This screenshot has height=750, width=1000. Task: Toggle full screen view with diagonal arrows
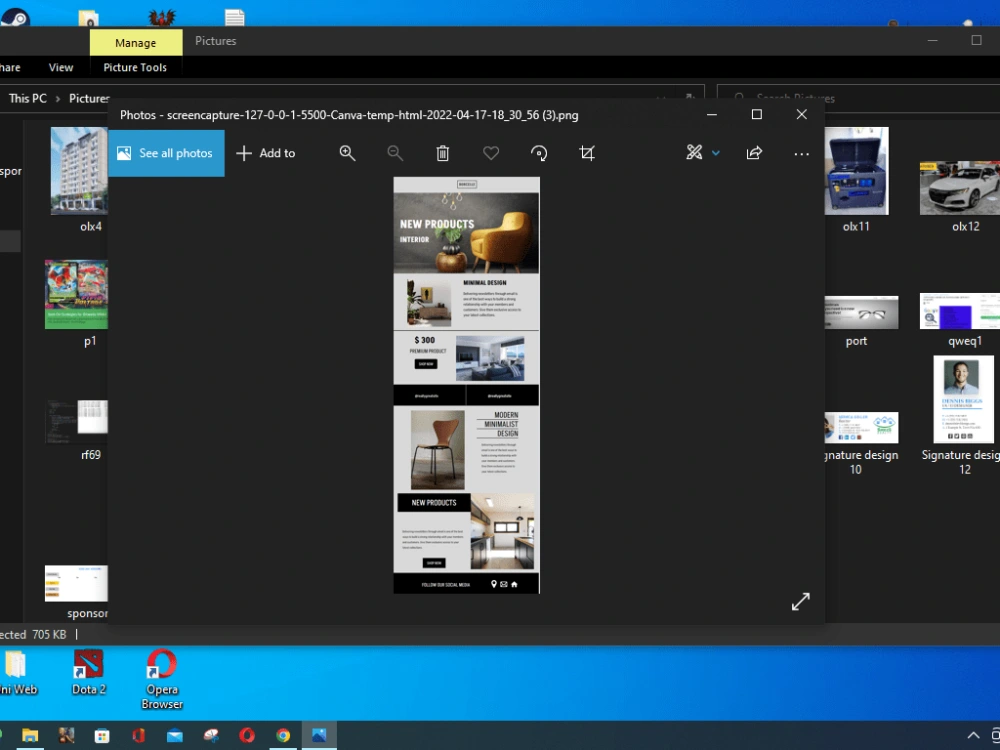click(x=800, y=601)
